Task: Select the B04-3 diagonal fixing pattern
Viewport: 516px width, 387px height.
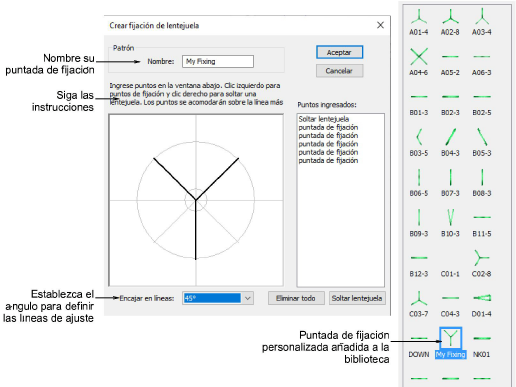Action: point(450,143)
